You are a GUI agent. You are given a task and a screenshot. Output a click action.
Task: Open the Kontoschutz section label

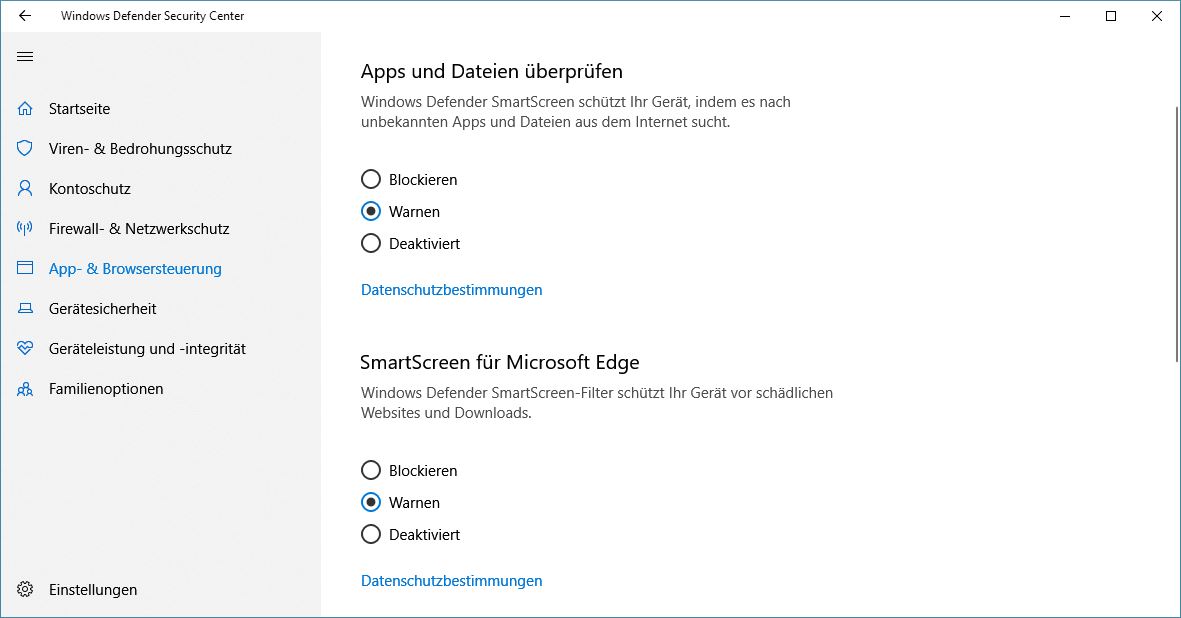90,189
